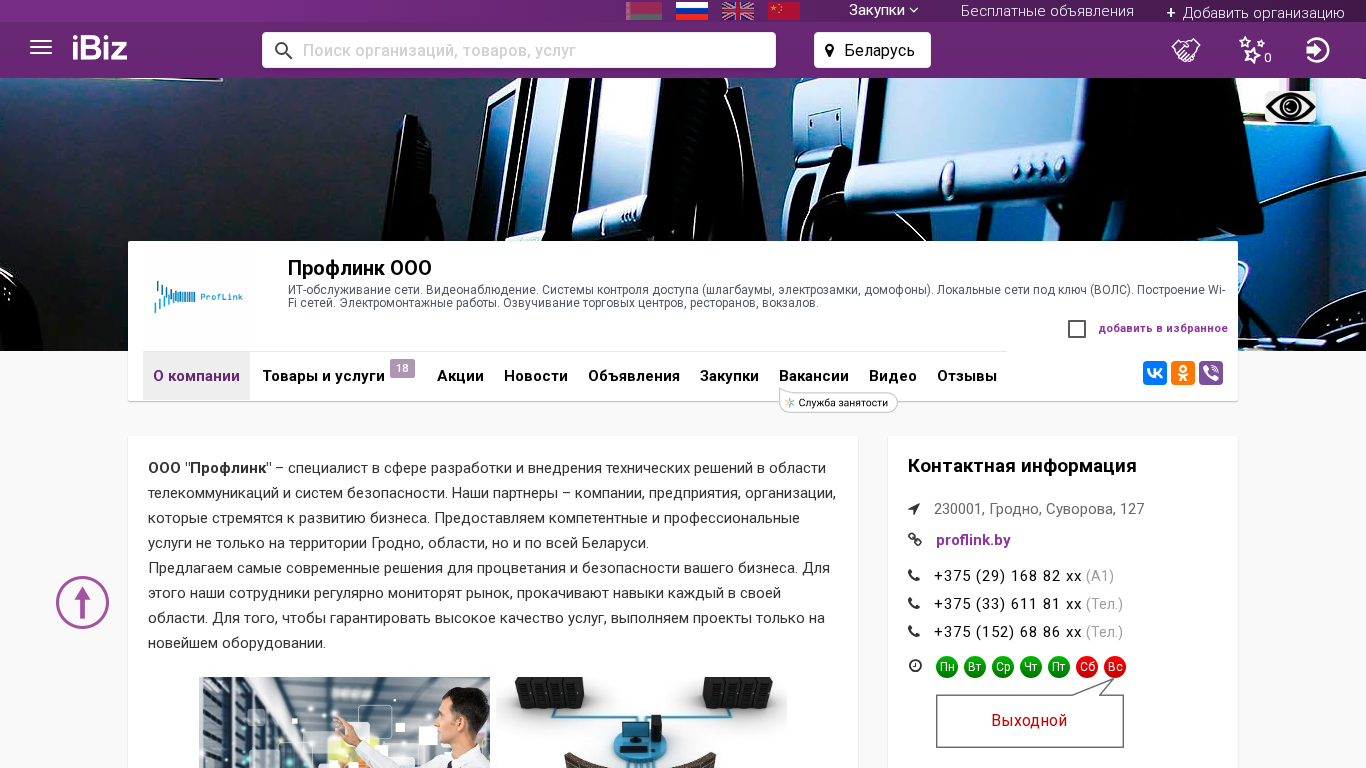Click the server room image thumbnail
Screen dimensions: 1366x768
pyautogui.click(x=344, y=722)
